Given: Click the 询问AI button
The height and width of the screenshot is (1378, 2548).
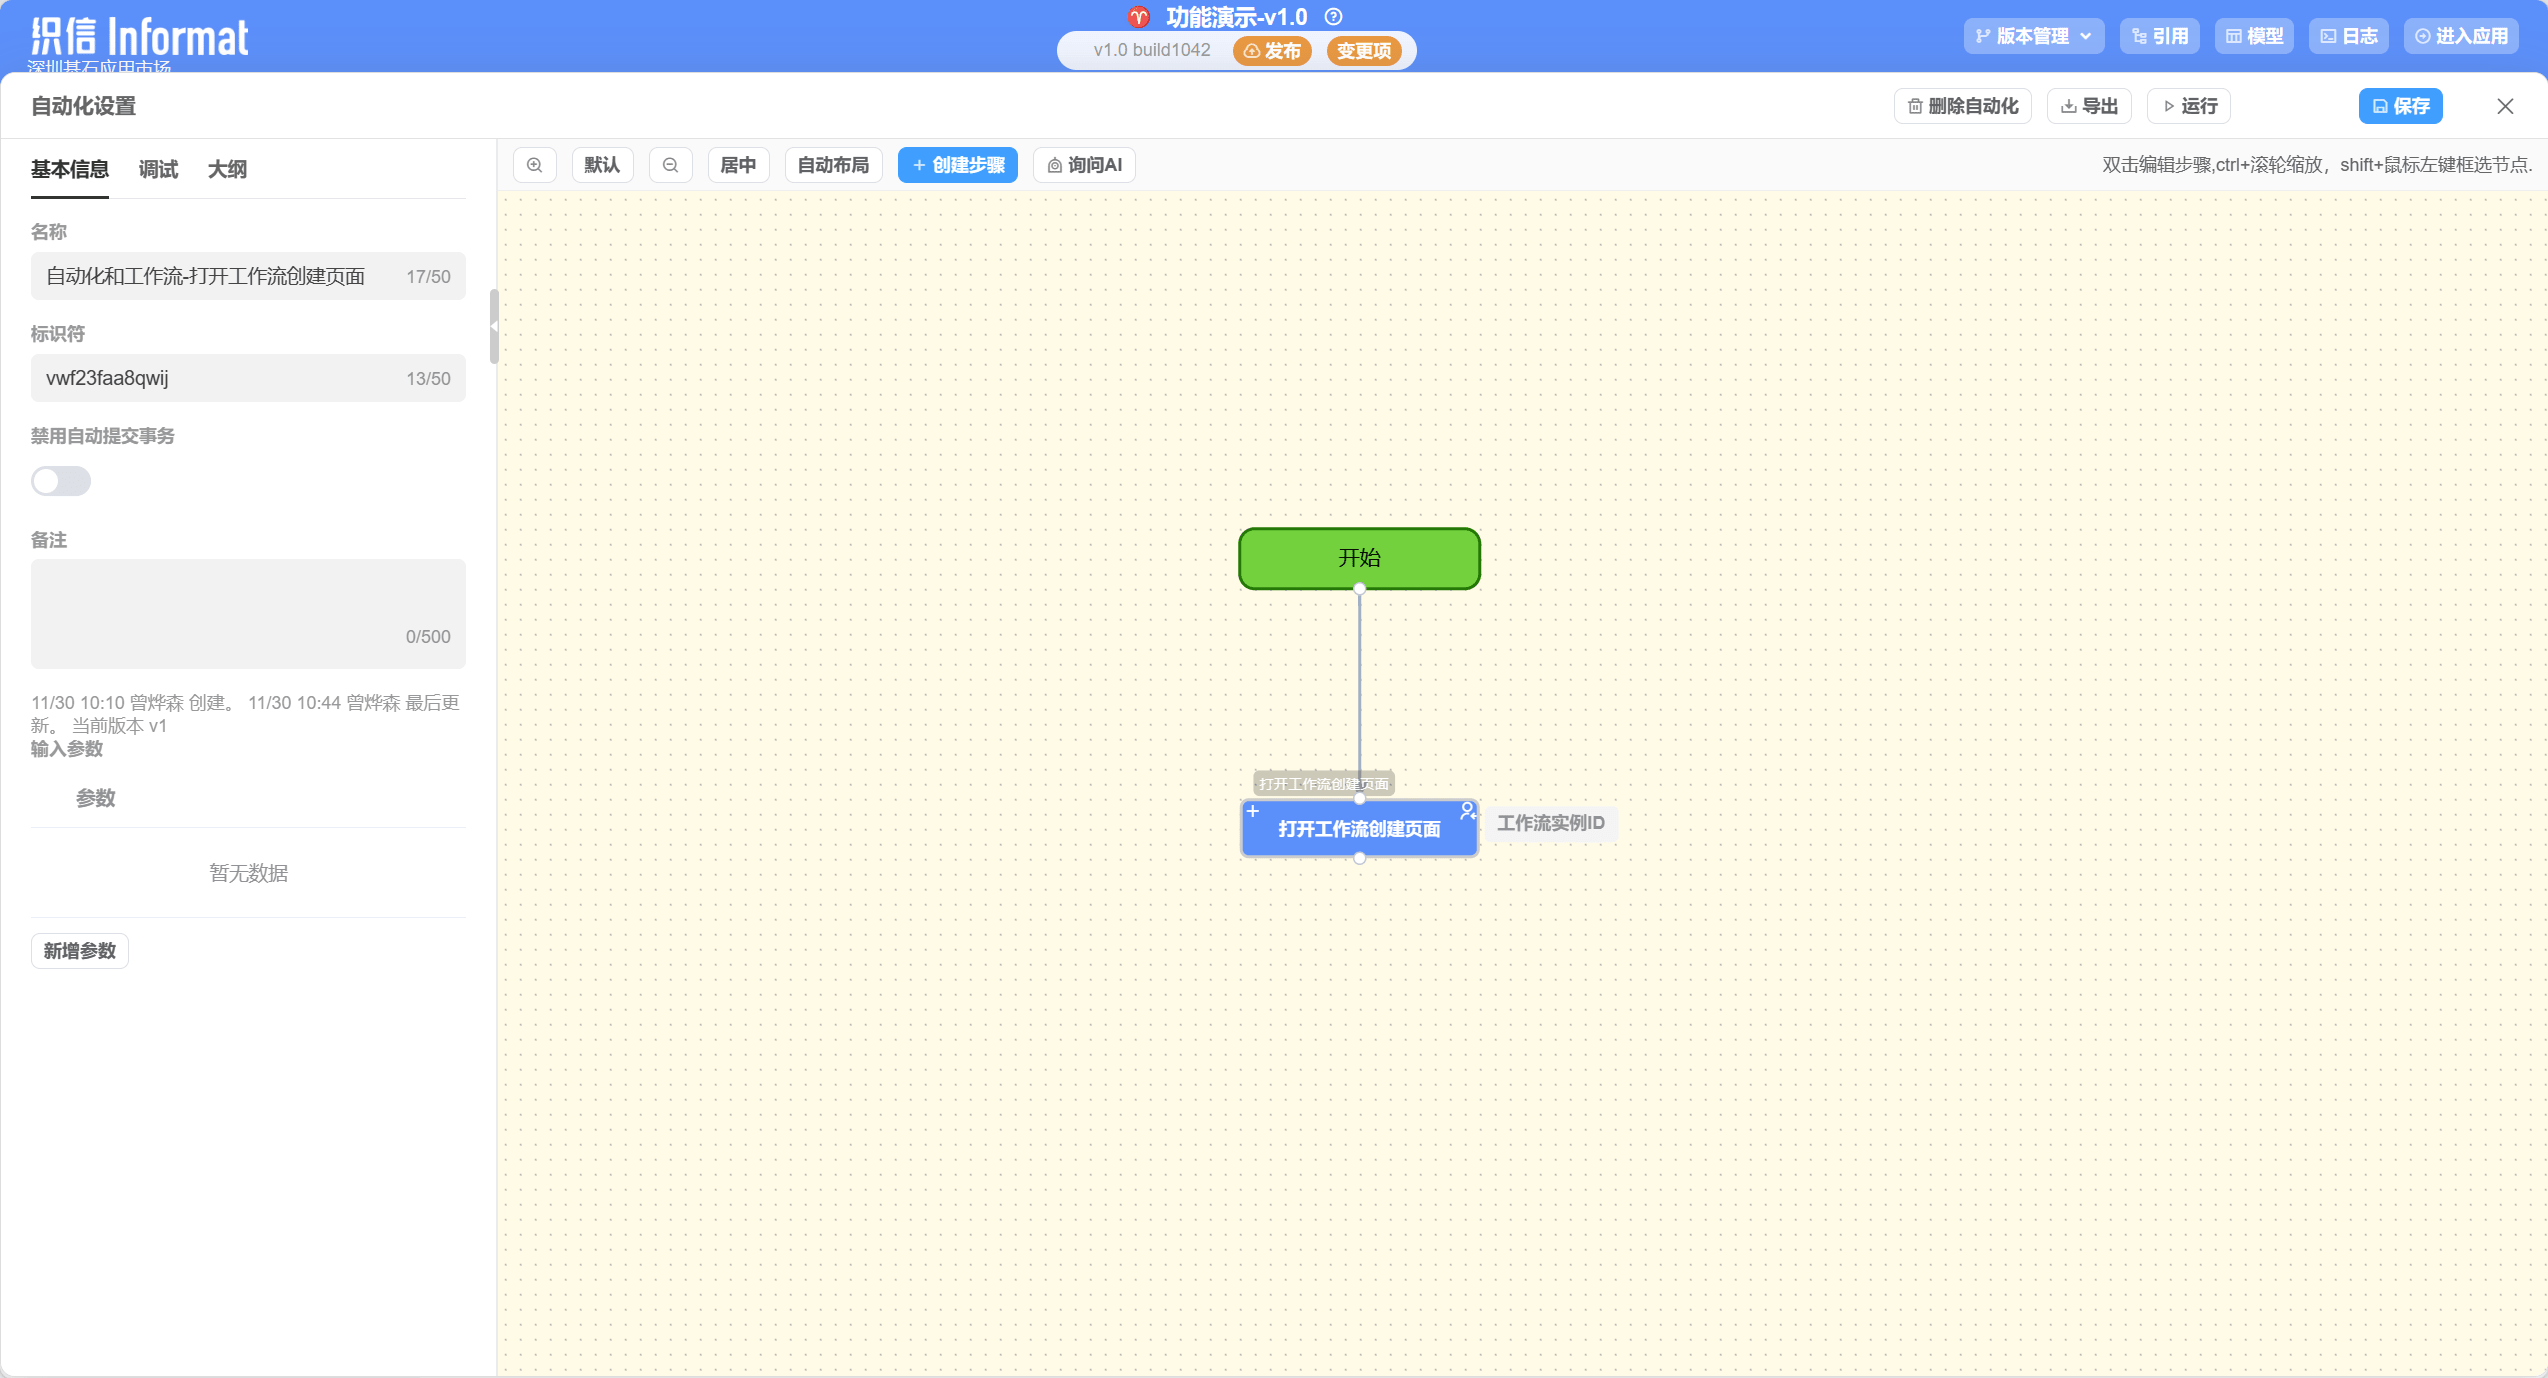Looking at the screenshot, I should [1084, 165].
